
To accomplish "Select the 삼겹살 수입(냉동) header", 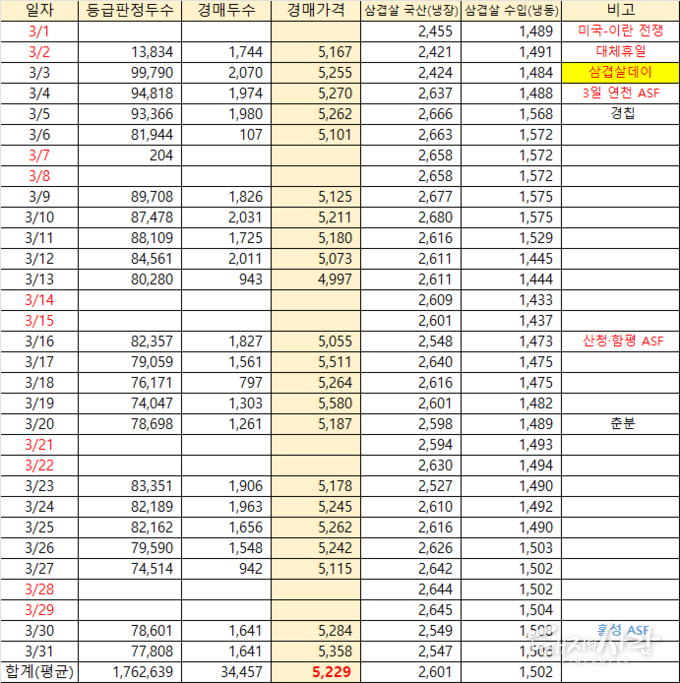I will (x=510, y=10).
